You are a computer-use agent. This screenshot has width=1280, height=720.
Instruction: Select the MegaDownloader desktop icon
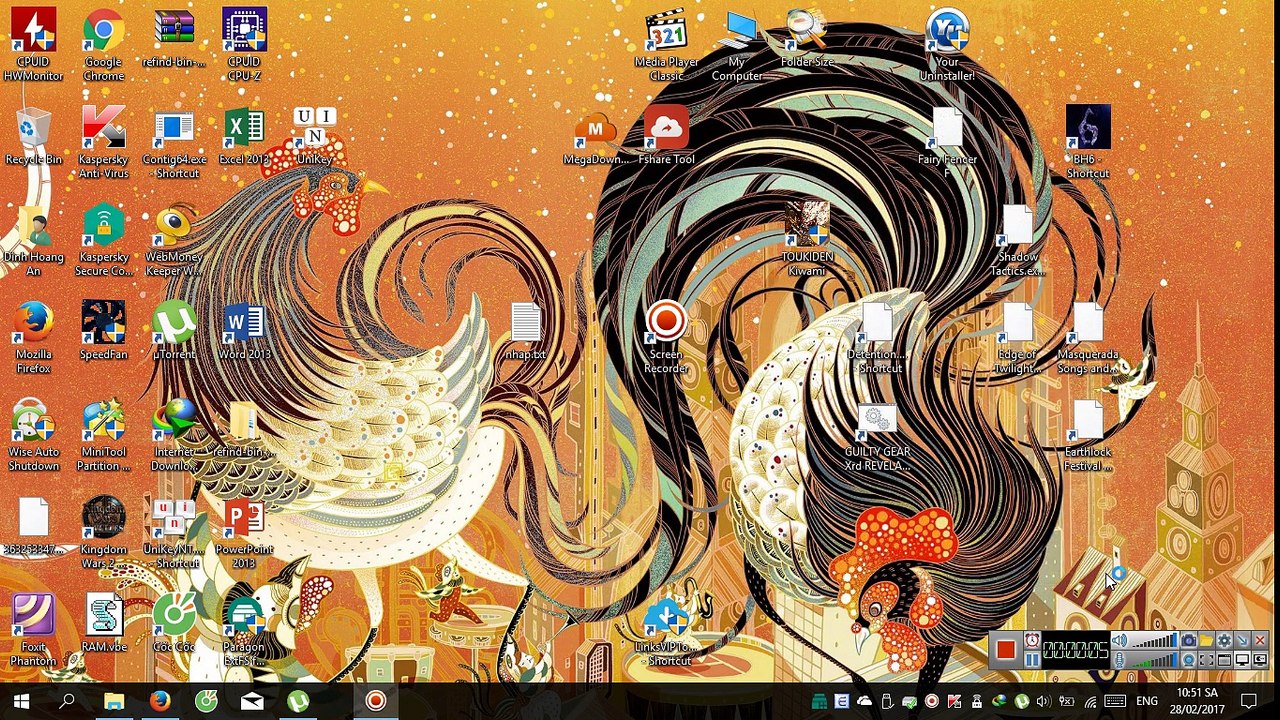[x=596, y=137]
